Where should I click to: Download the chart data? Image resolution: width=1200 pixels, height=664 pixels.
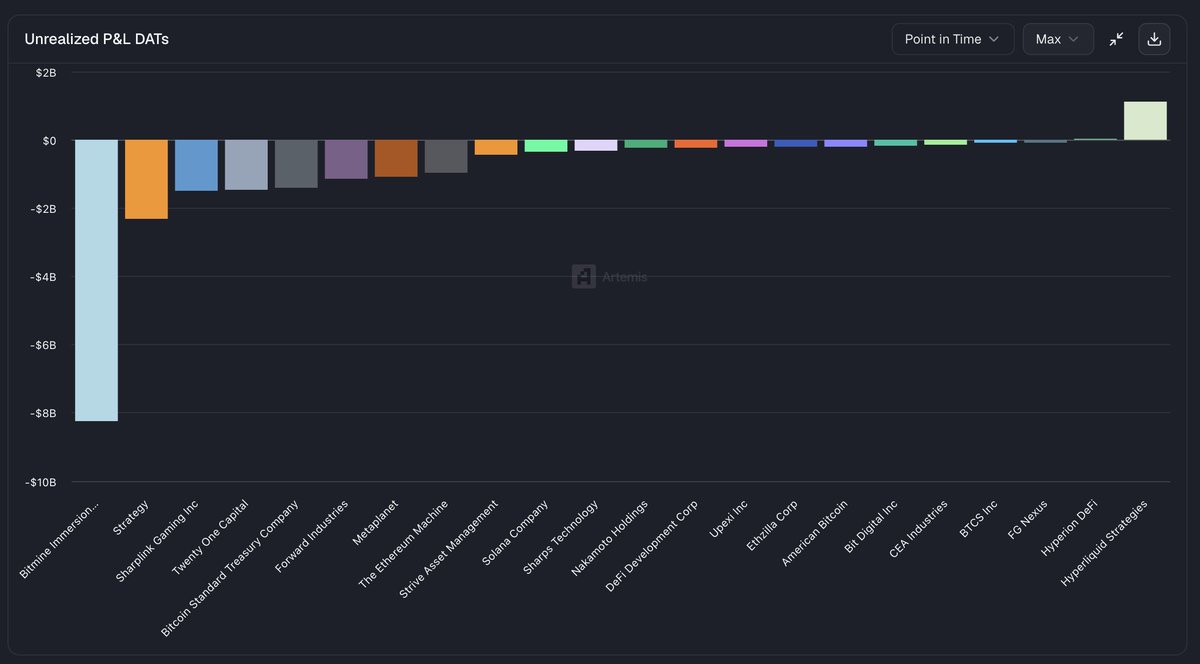click(x=1154, y=39)
